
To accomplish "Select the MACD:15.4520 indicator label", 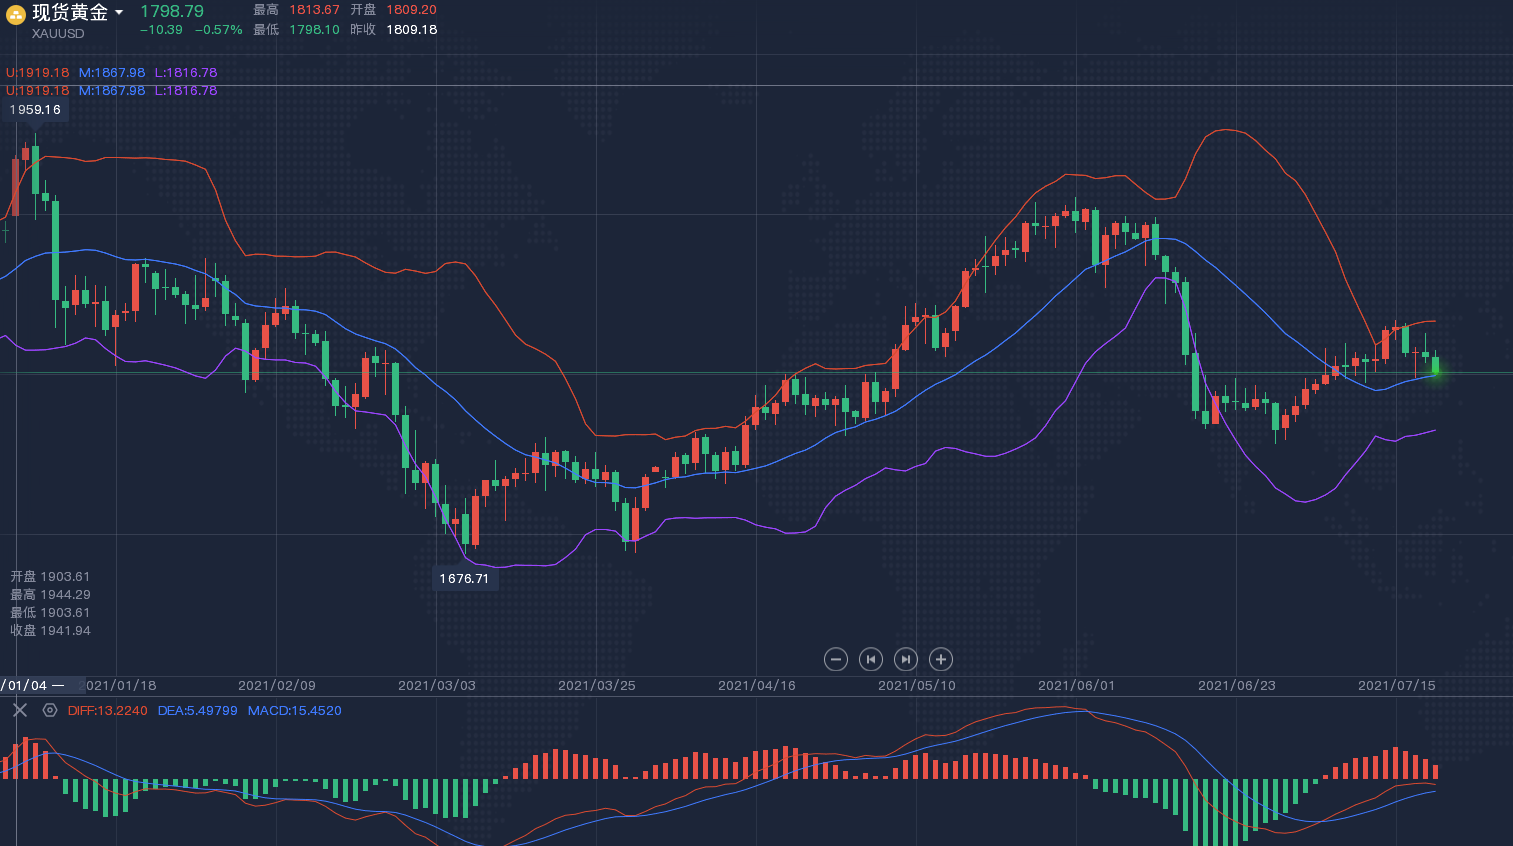I will tap(295, 711).
